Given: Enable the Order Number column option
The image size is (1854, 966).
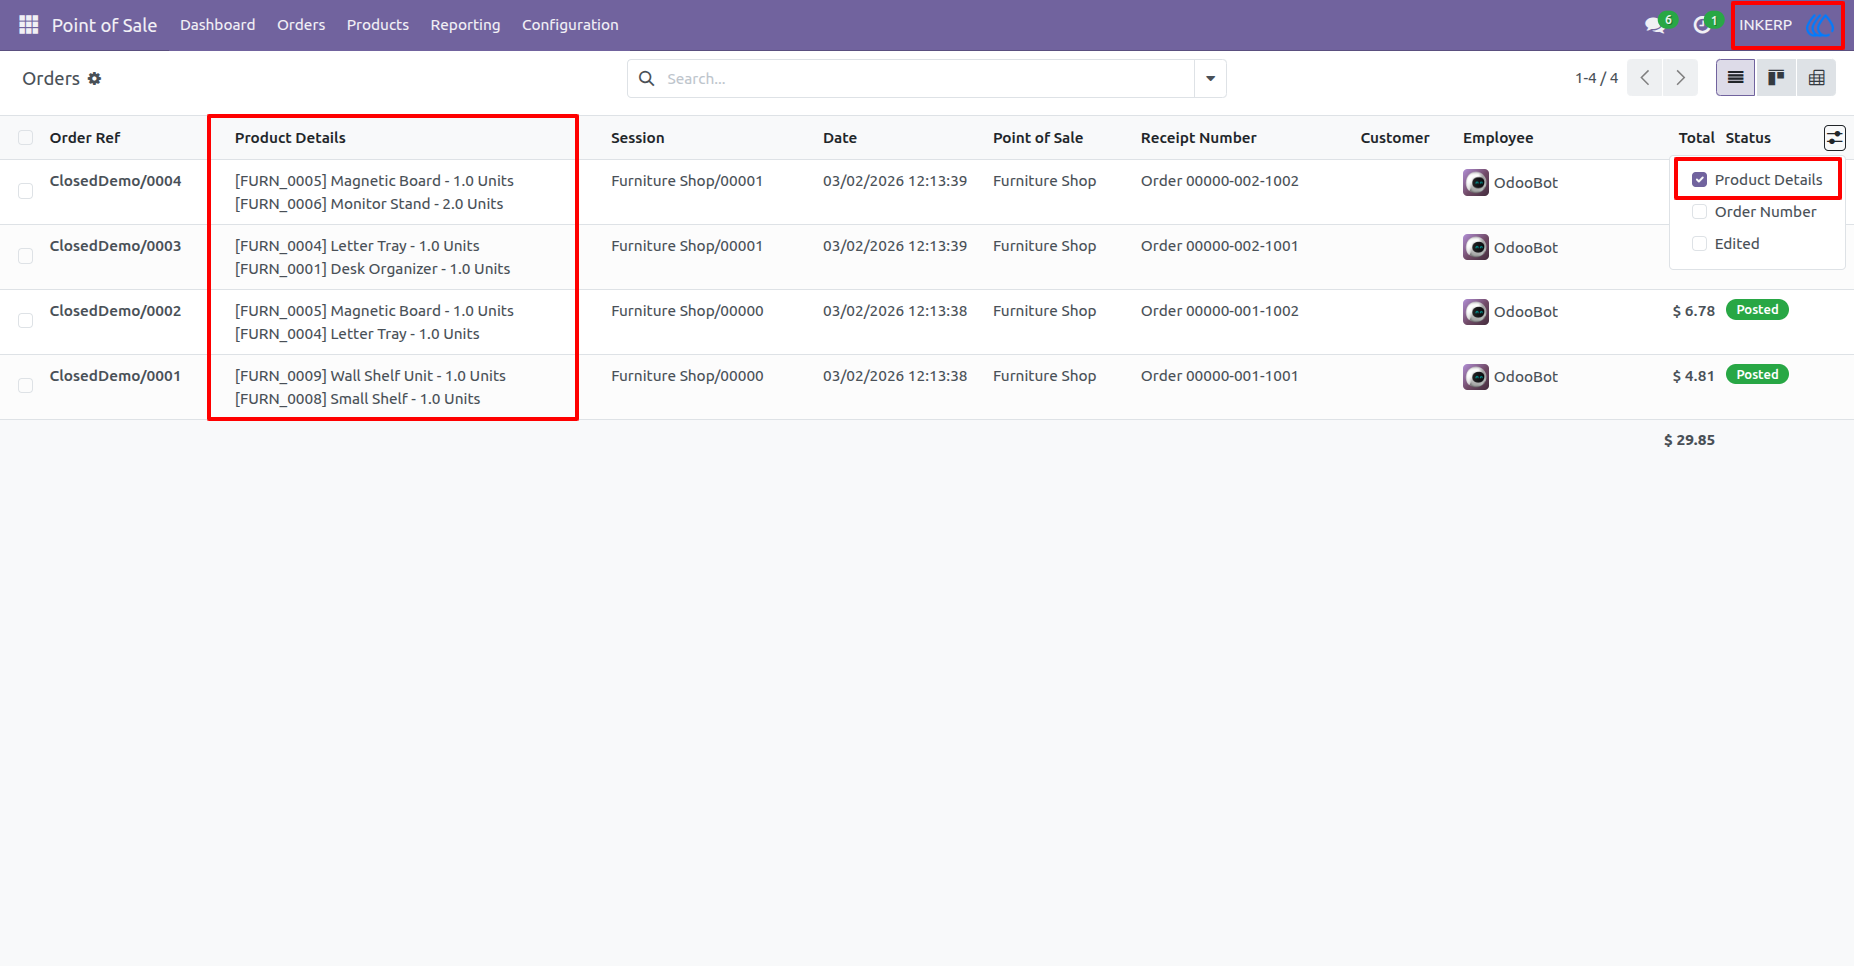Looking at the screenshot, I should 1699,212.
